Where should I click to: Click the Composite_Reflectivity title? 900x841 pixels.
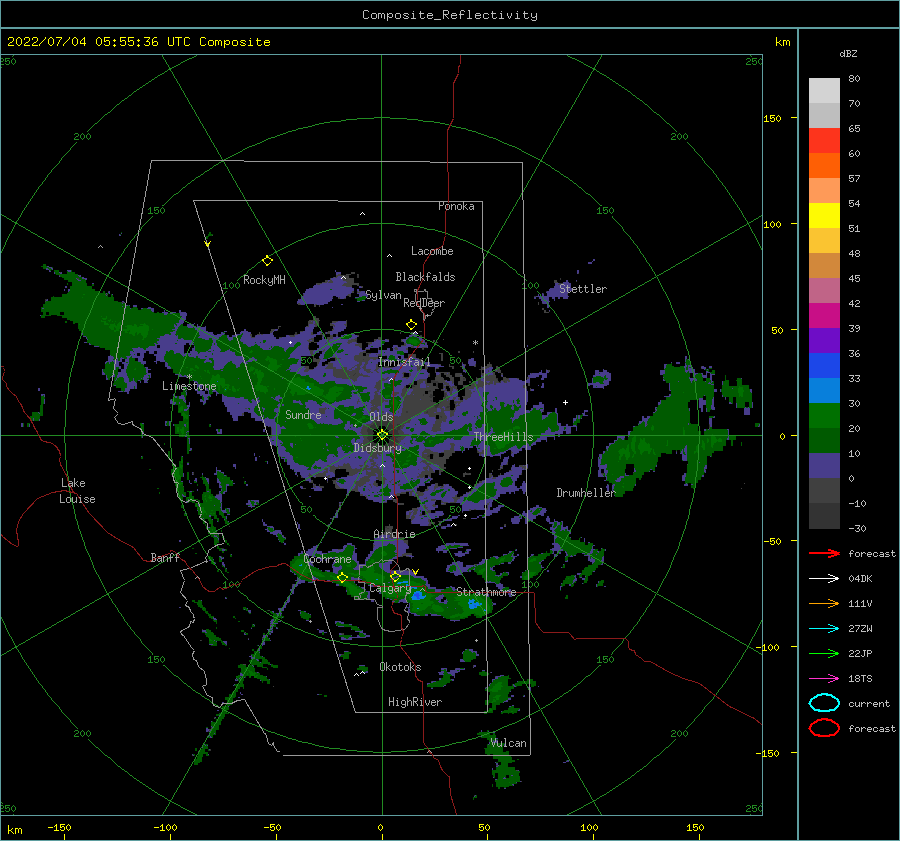pos(450,15)
